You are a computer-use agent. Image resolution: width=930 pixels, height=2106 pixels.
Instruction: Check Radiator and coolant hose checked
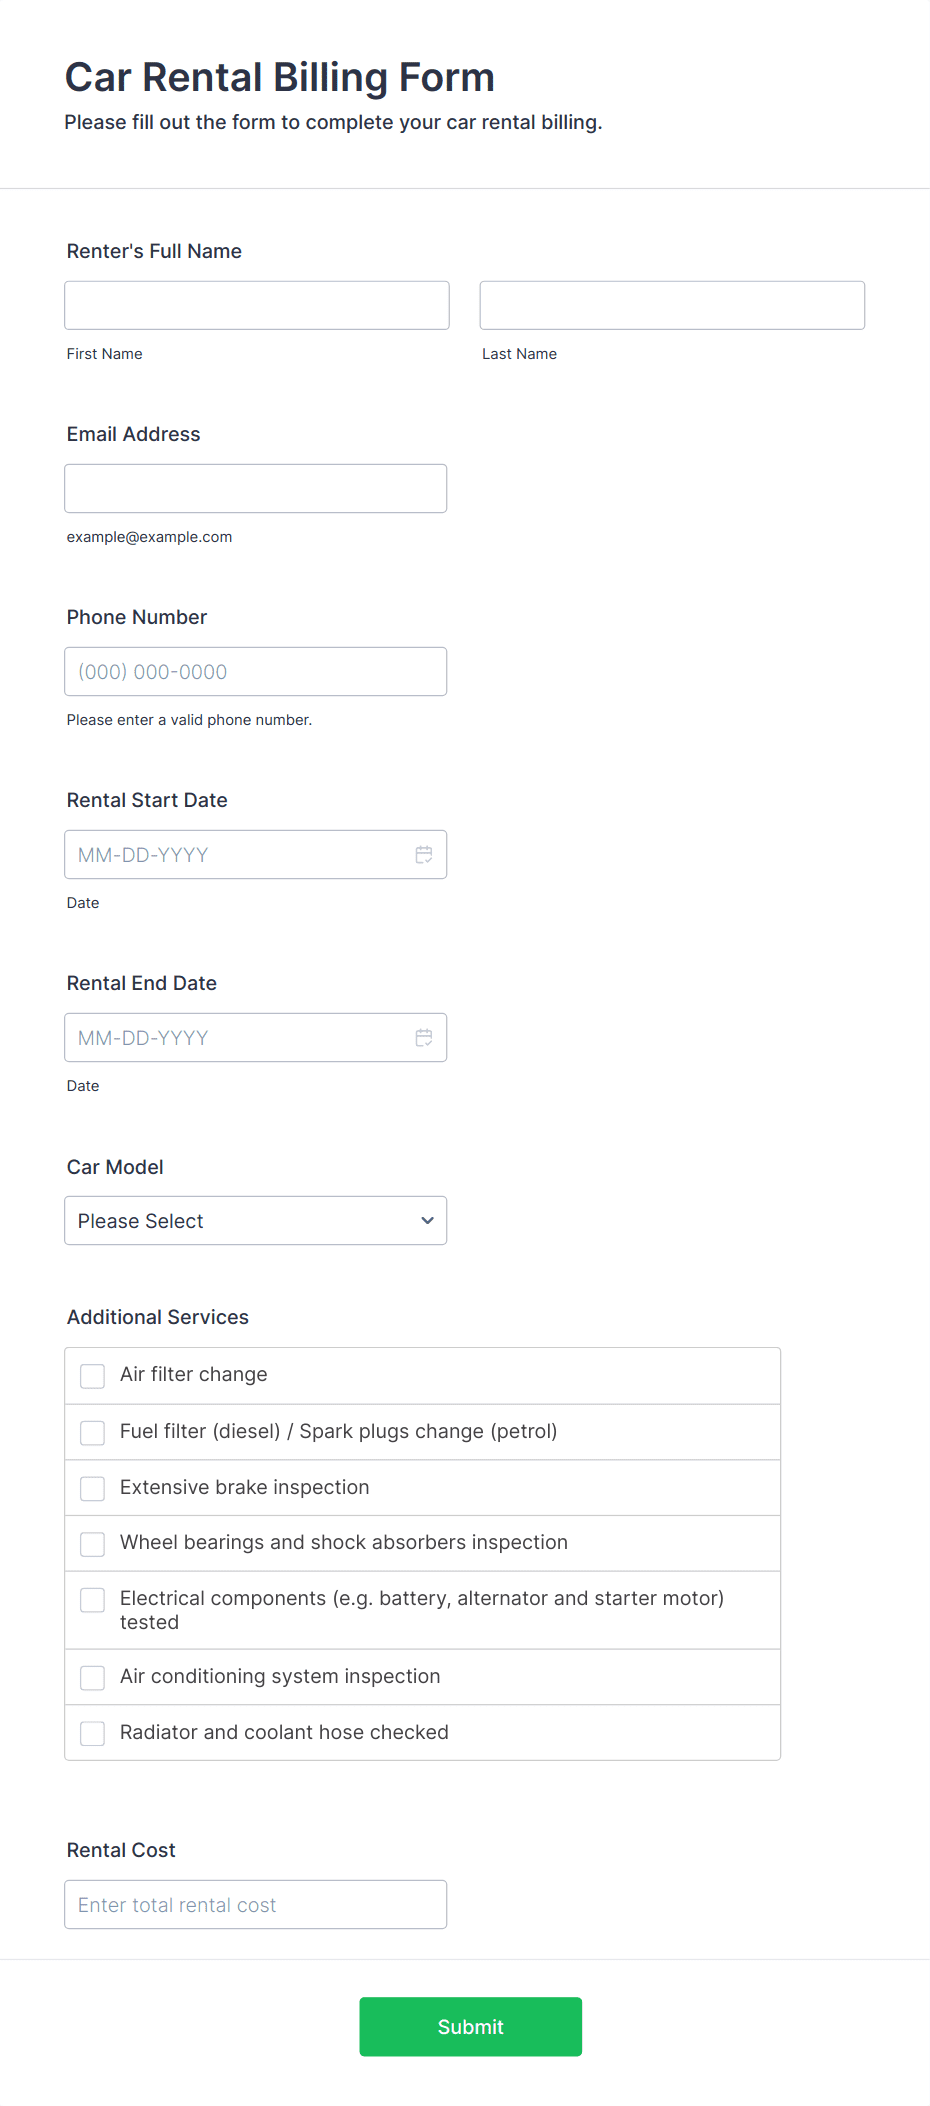pyautogui.click(x=92, y=1732)
